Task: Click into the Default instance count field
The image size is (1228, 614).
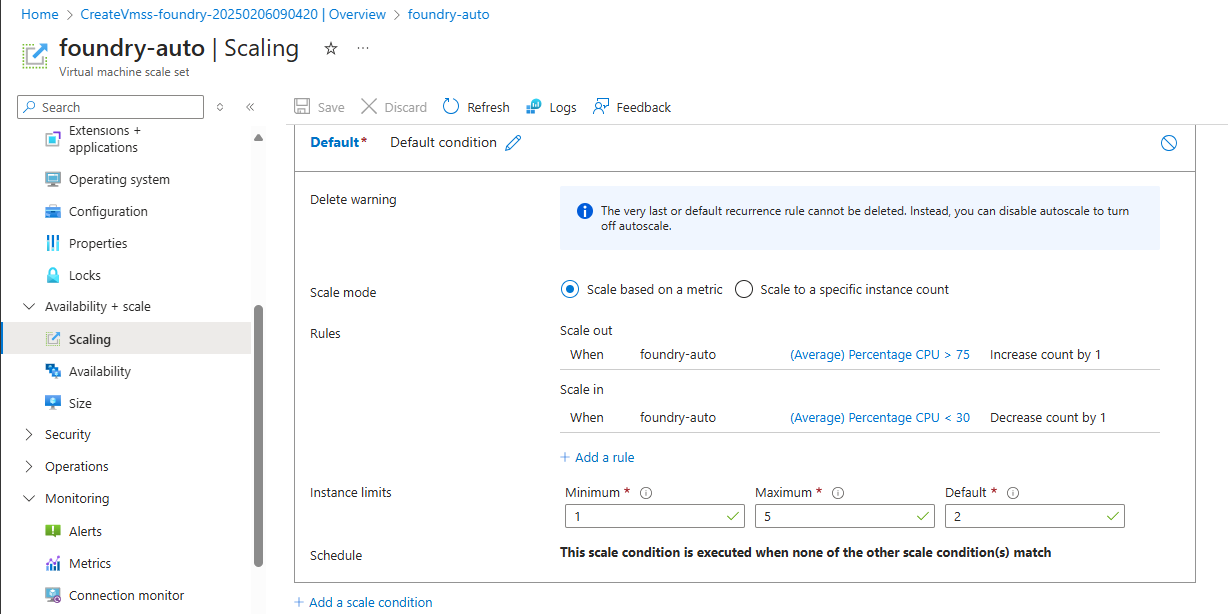Action: point(1035,516)
